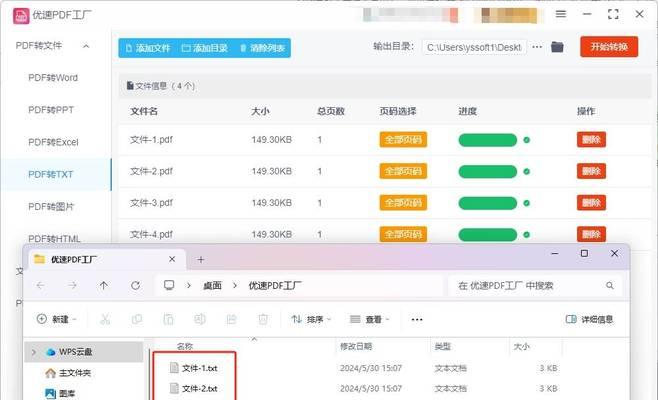
Task: Delete 文件-3.pdf with its 删除 button
Action: coord(591,203)
